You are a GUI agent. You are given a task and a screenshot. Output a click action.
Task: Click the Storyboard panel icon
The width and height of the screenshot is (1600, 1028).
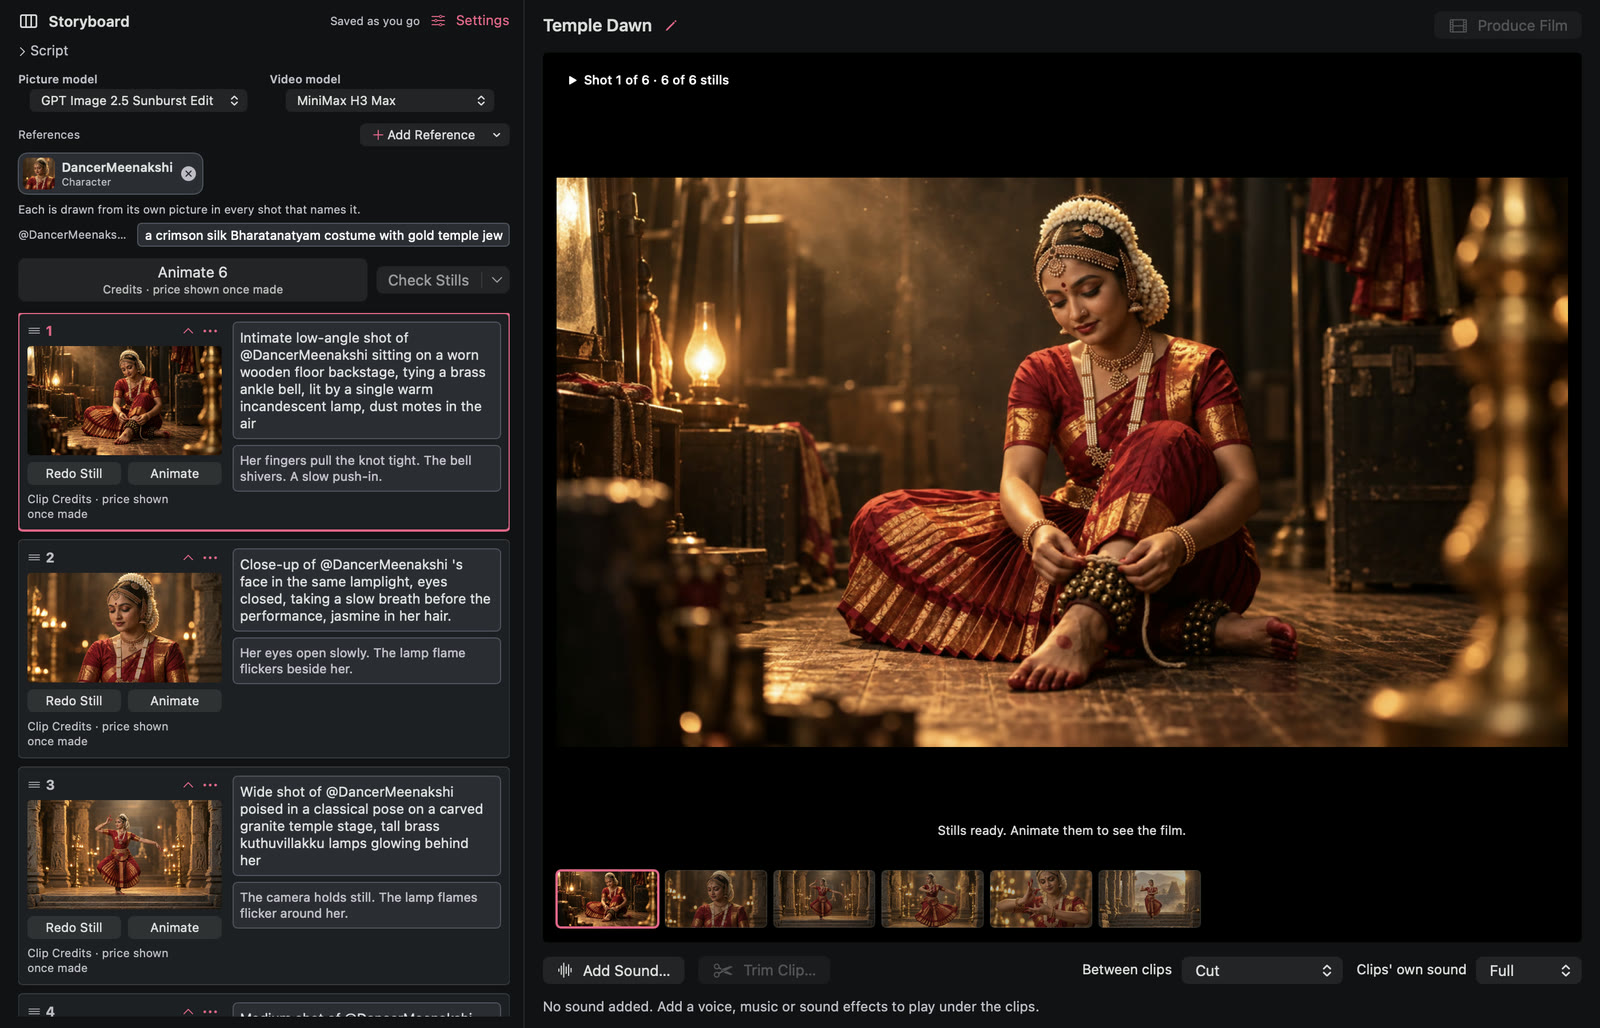(x=28, y=21)
